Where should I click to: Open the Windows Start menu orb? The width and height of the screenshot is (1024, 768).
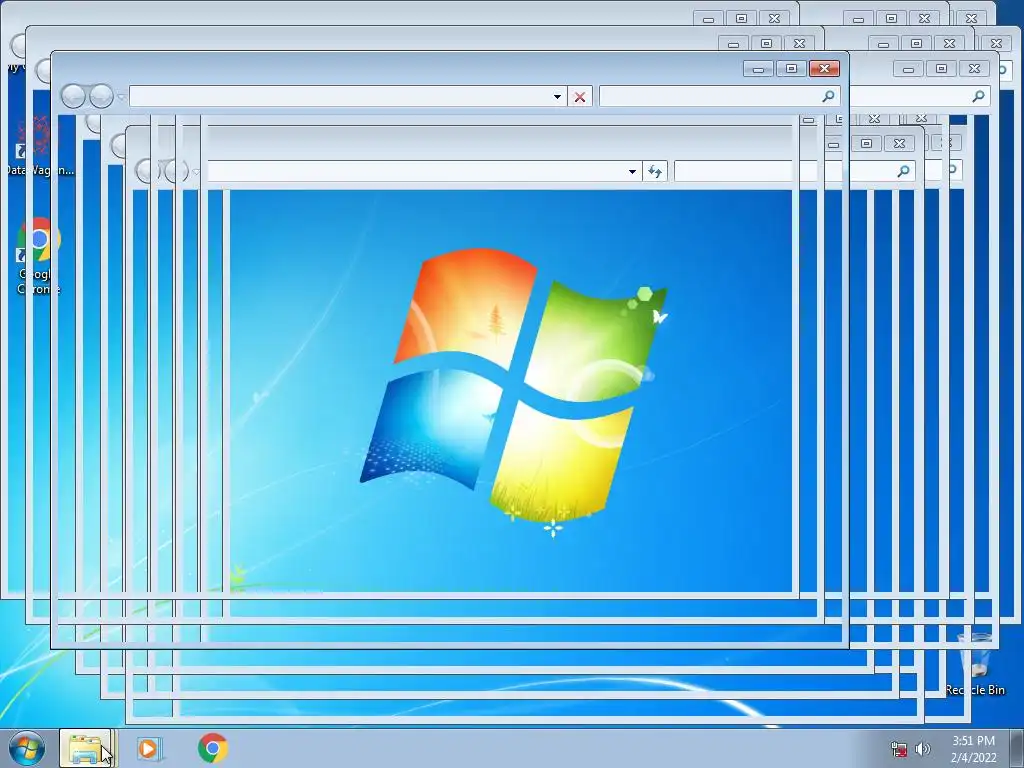pyautogui.click(x=27, y=749)
